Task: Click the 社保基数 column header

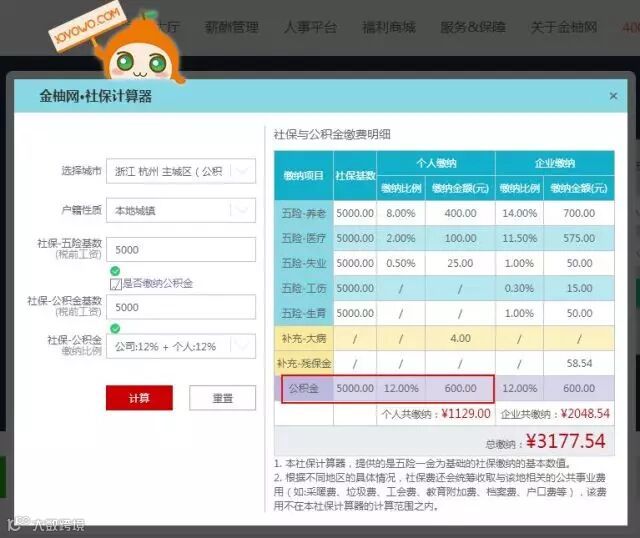Action: (x=355, y=176)
